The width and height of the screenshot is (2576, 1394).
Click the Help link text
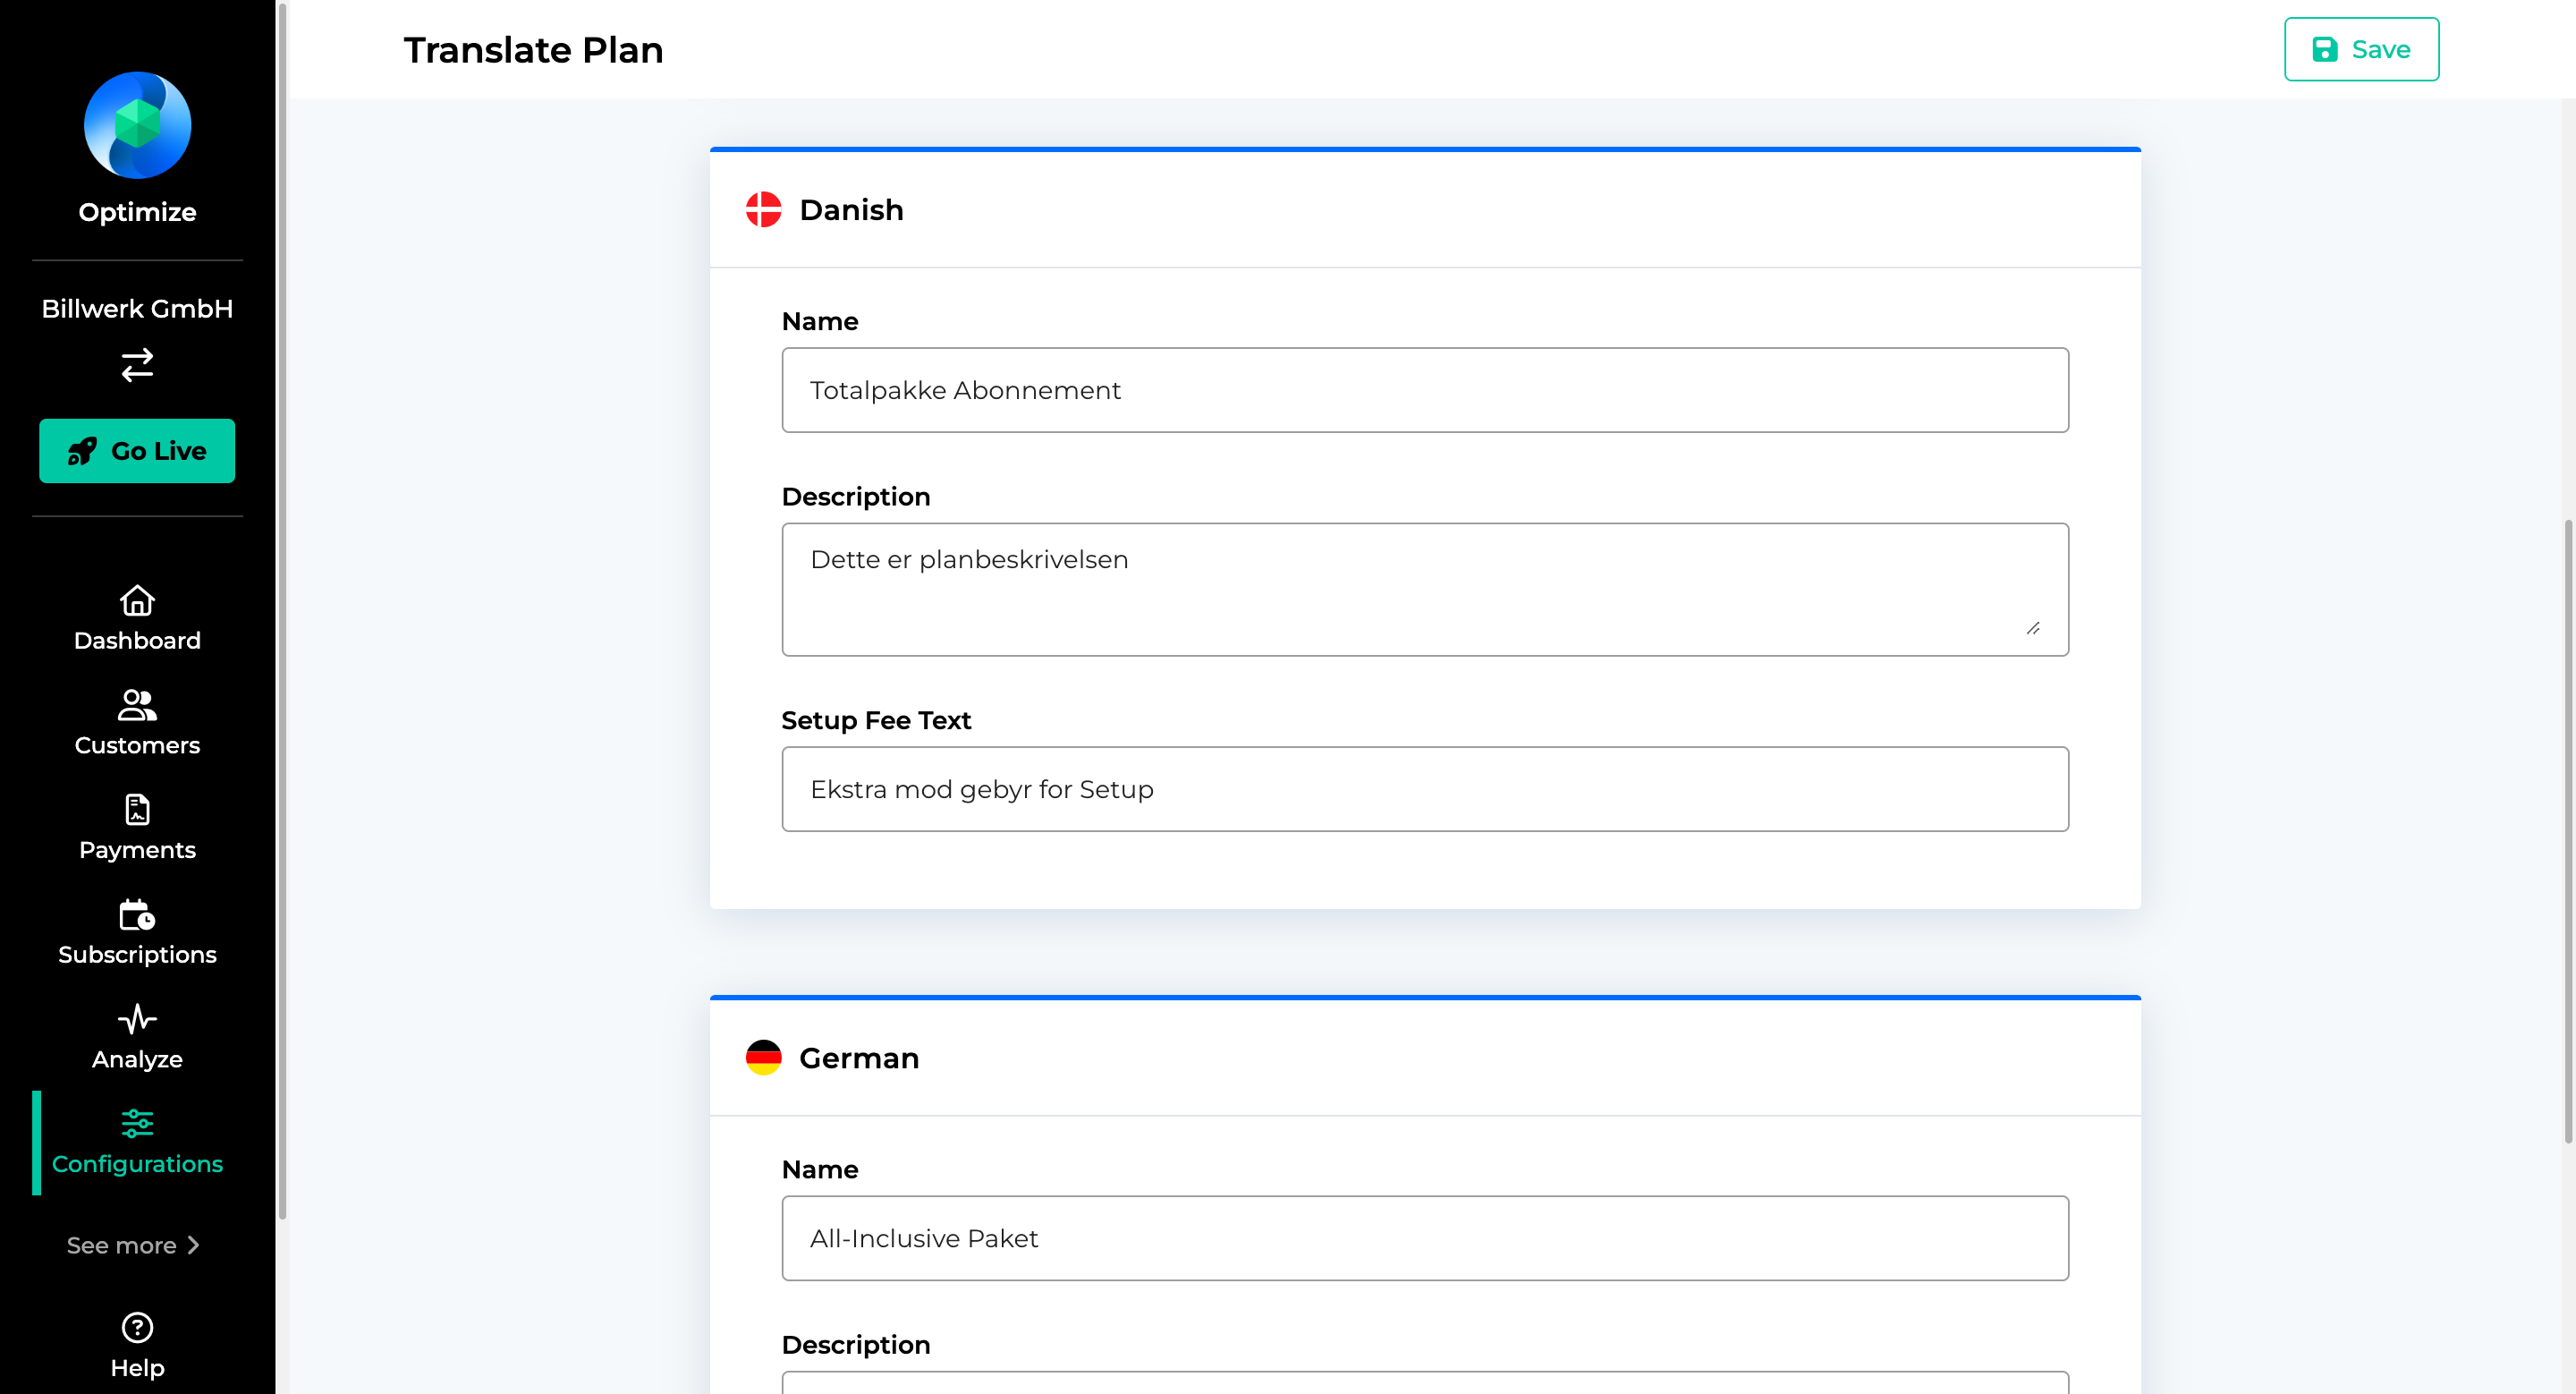[x=137, y=1368]
